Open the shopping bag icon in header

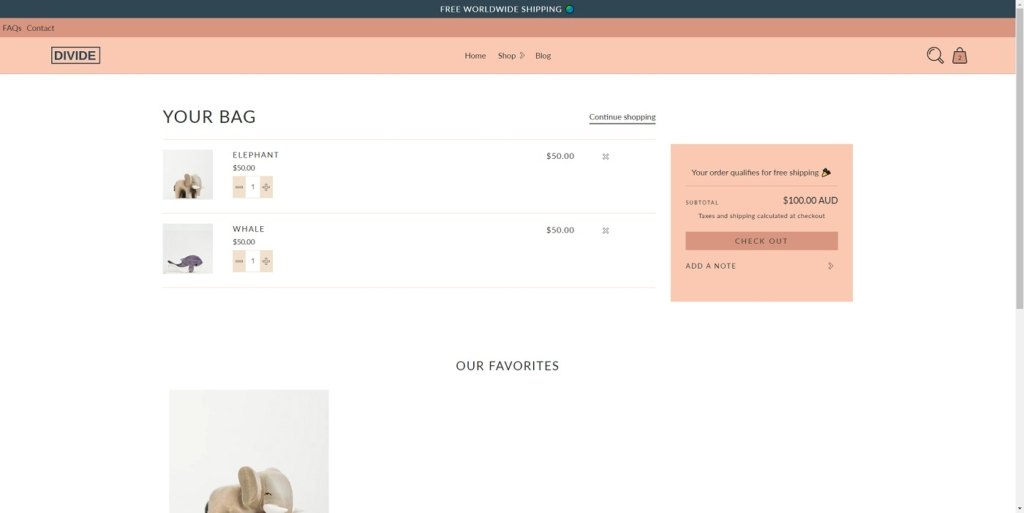click(x=959, y=56)
